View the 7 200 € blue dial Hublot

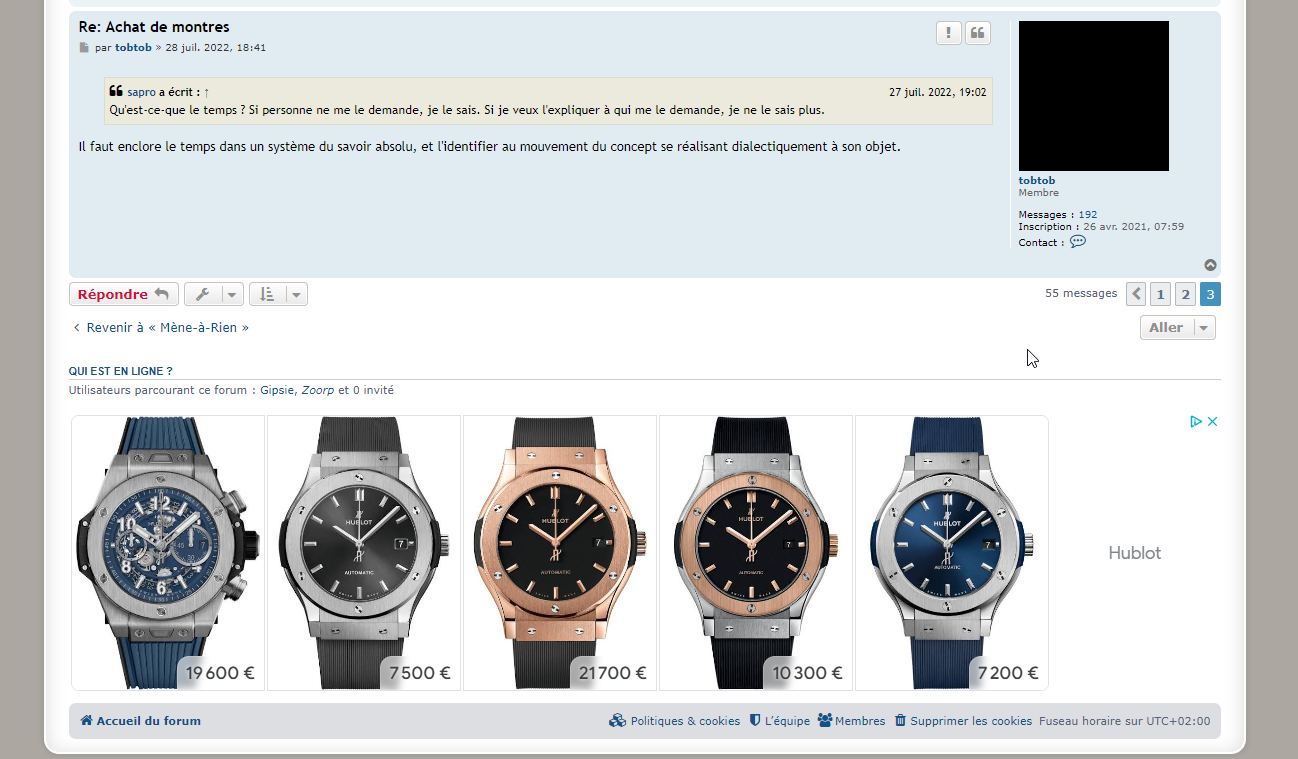(x=952, y=553)
